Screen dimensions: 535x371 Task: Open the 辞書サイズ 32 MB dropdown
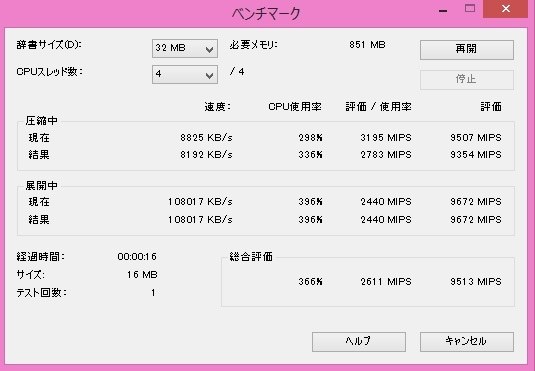(x=185, y=48)
